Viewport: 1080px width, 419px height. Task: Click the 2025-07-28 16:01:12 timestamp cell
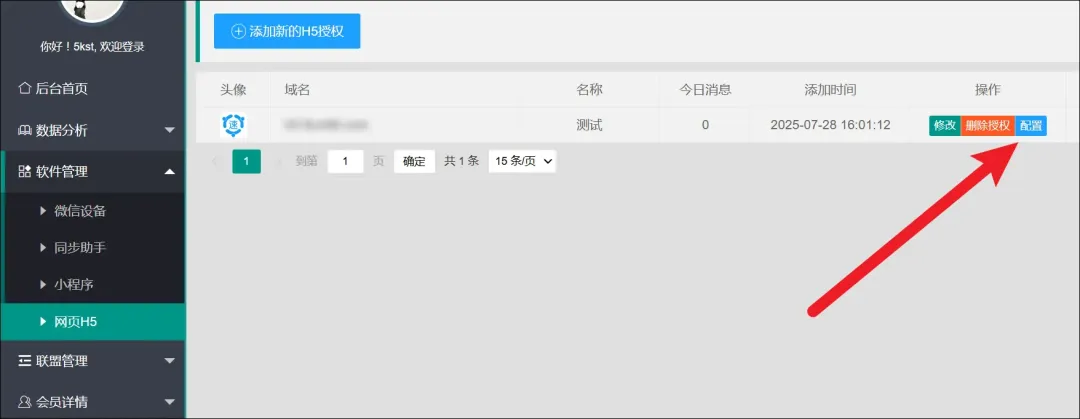[x=831, y=125]
